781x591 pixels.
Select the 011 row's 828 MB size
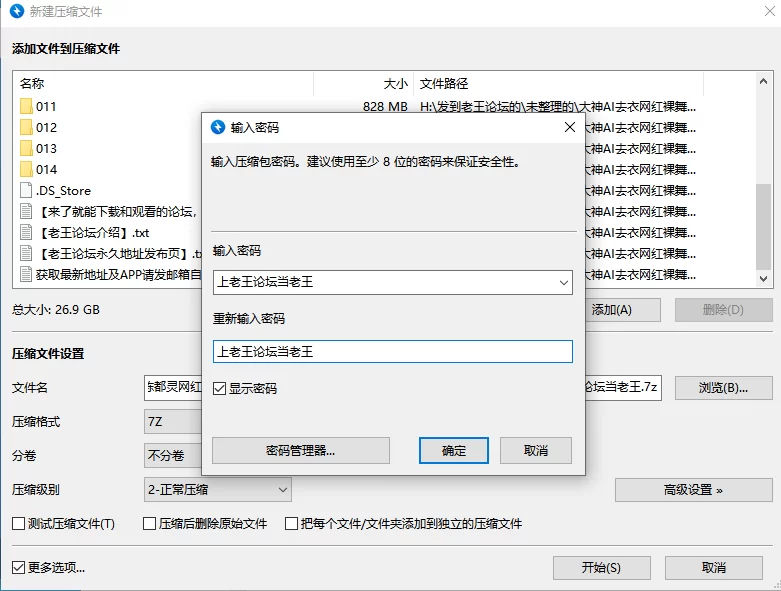[385, 107]
